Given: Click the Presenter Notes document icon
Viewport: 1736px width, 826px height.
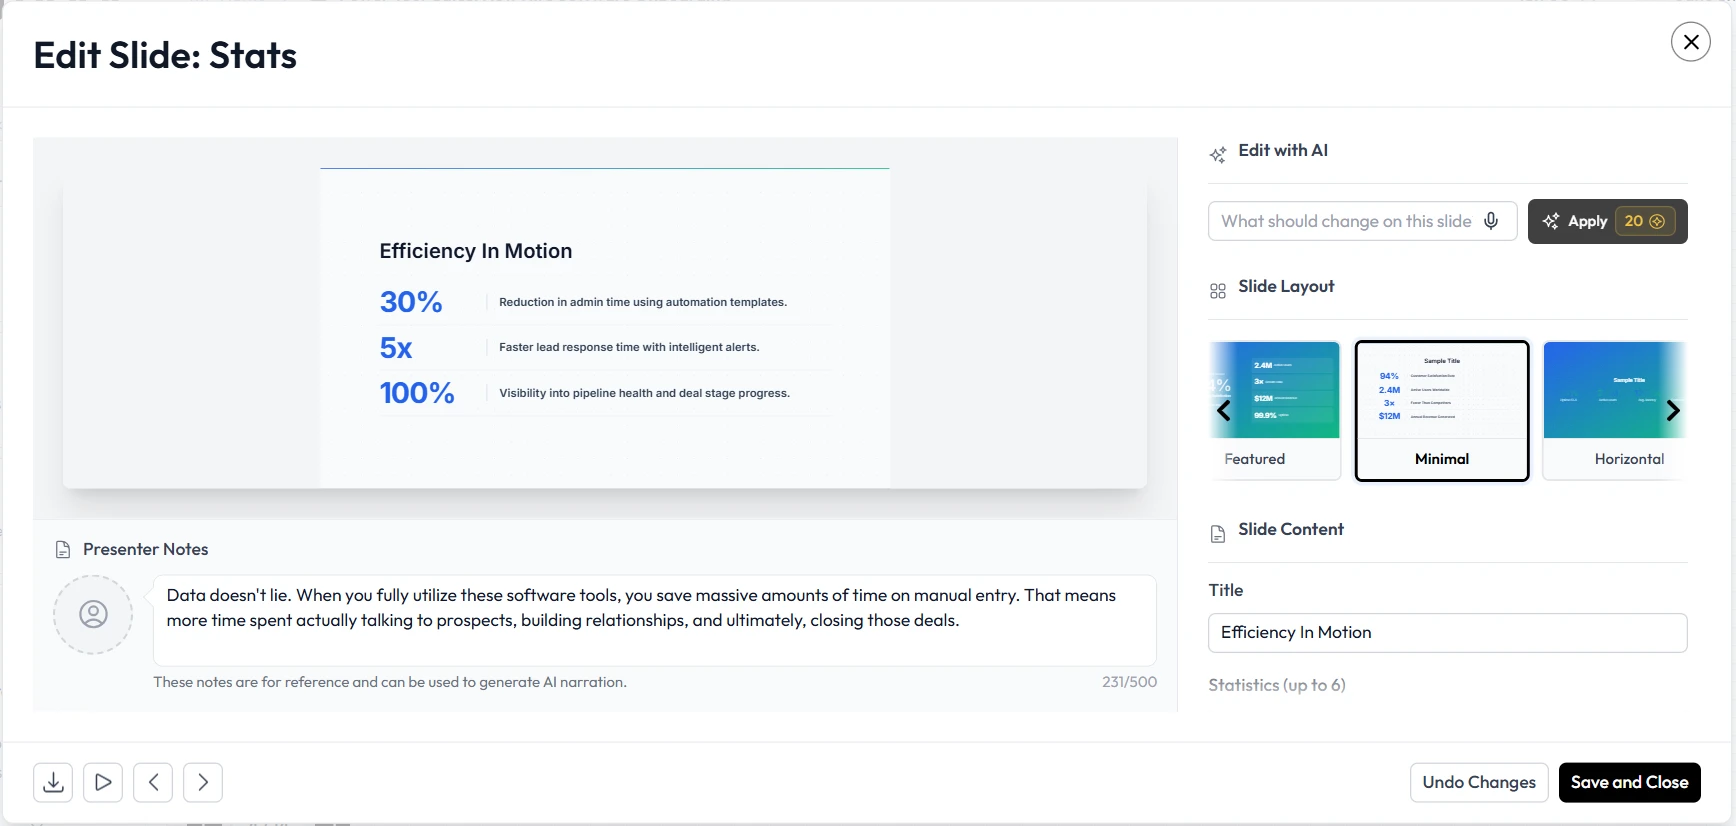Looking at the screenshot, I should click(x=63, y=549).
